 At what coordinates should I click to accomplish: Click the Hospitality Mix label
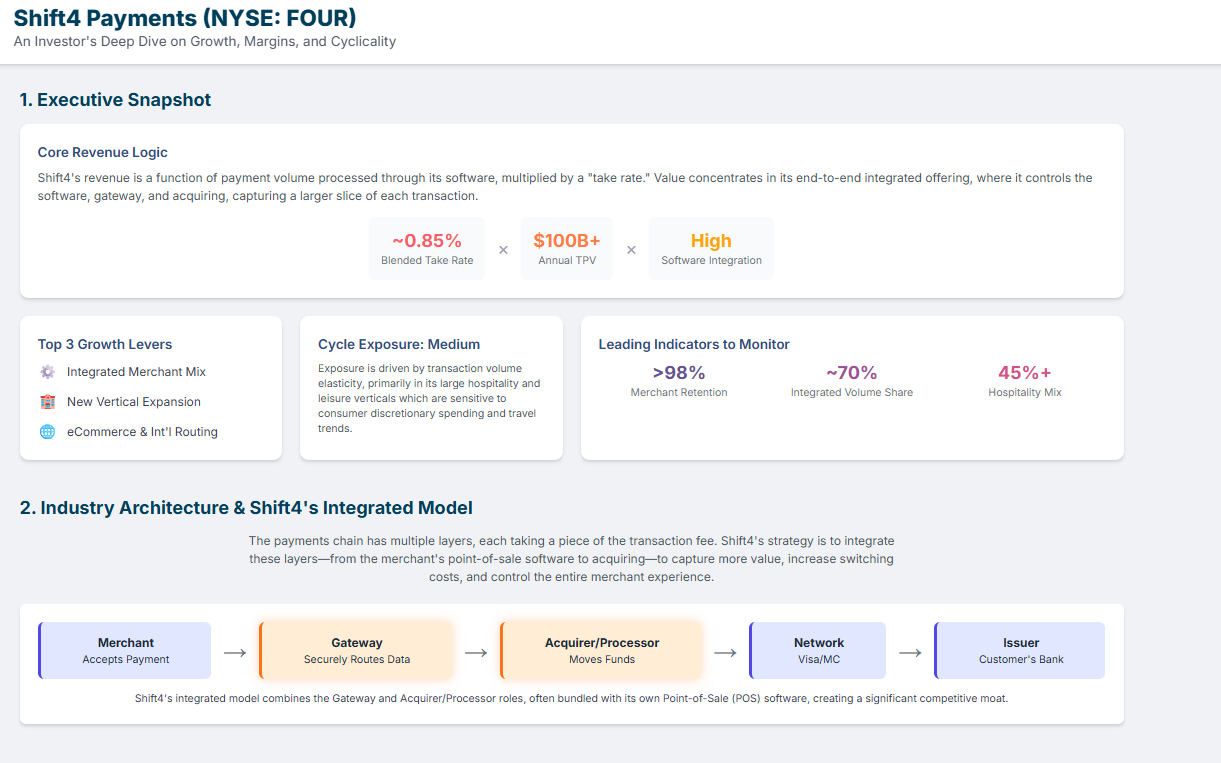1025,393
